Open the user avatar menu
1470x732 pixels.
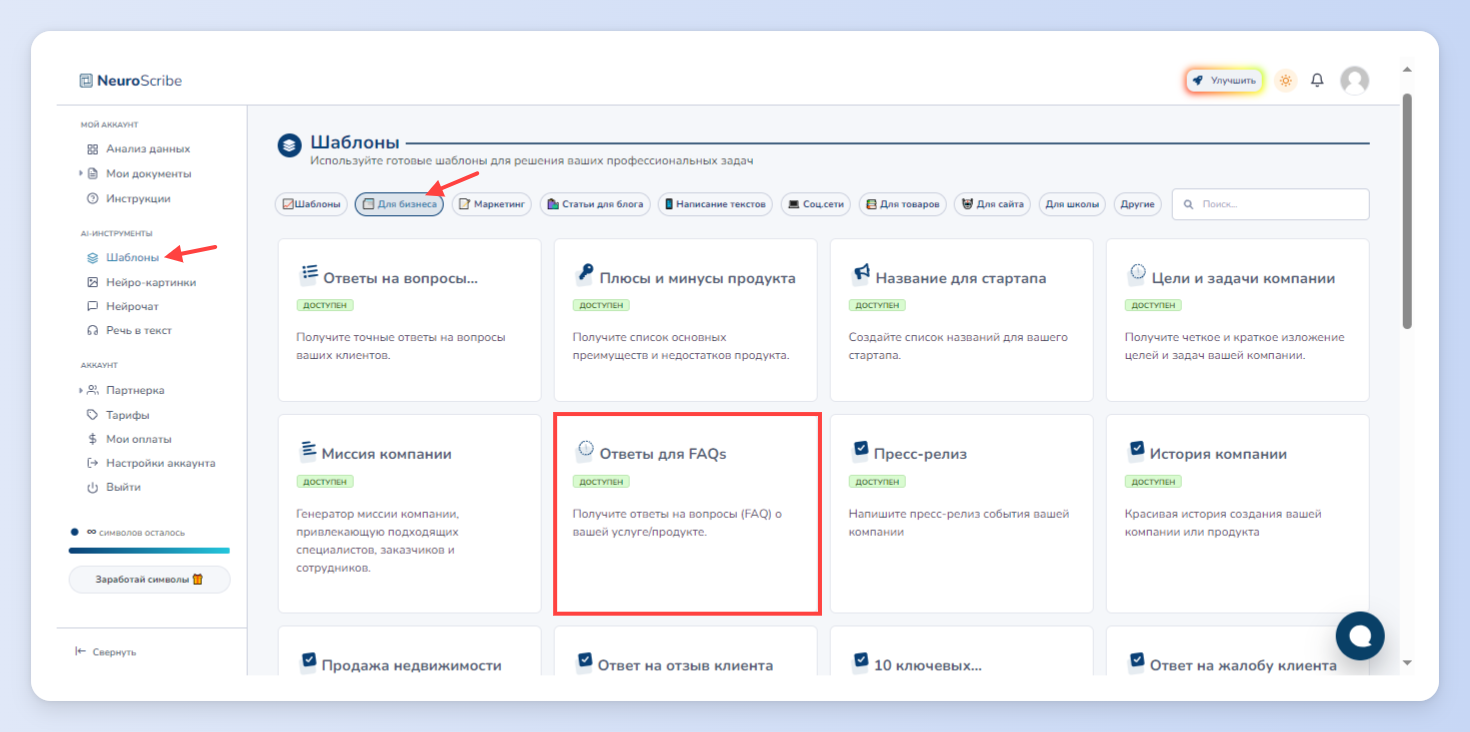tap(1354, 80)
